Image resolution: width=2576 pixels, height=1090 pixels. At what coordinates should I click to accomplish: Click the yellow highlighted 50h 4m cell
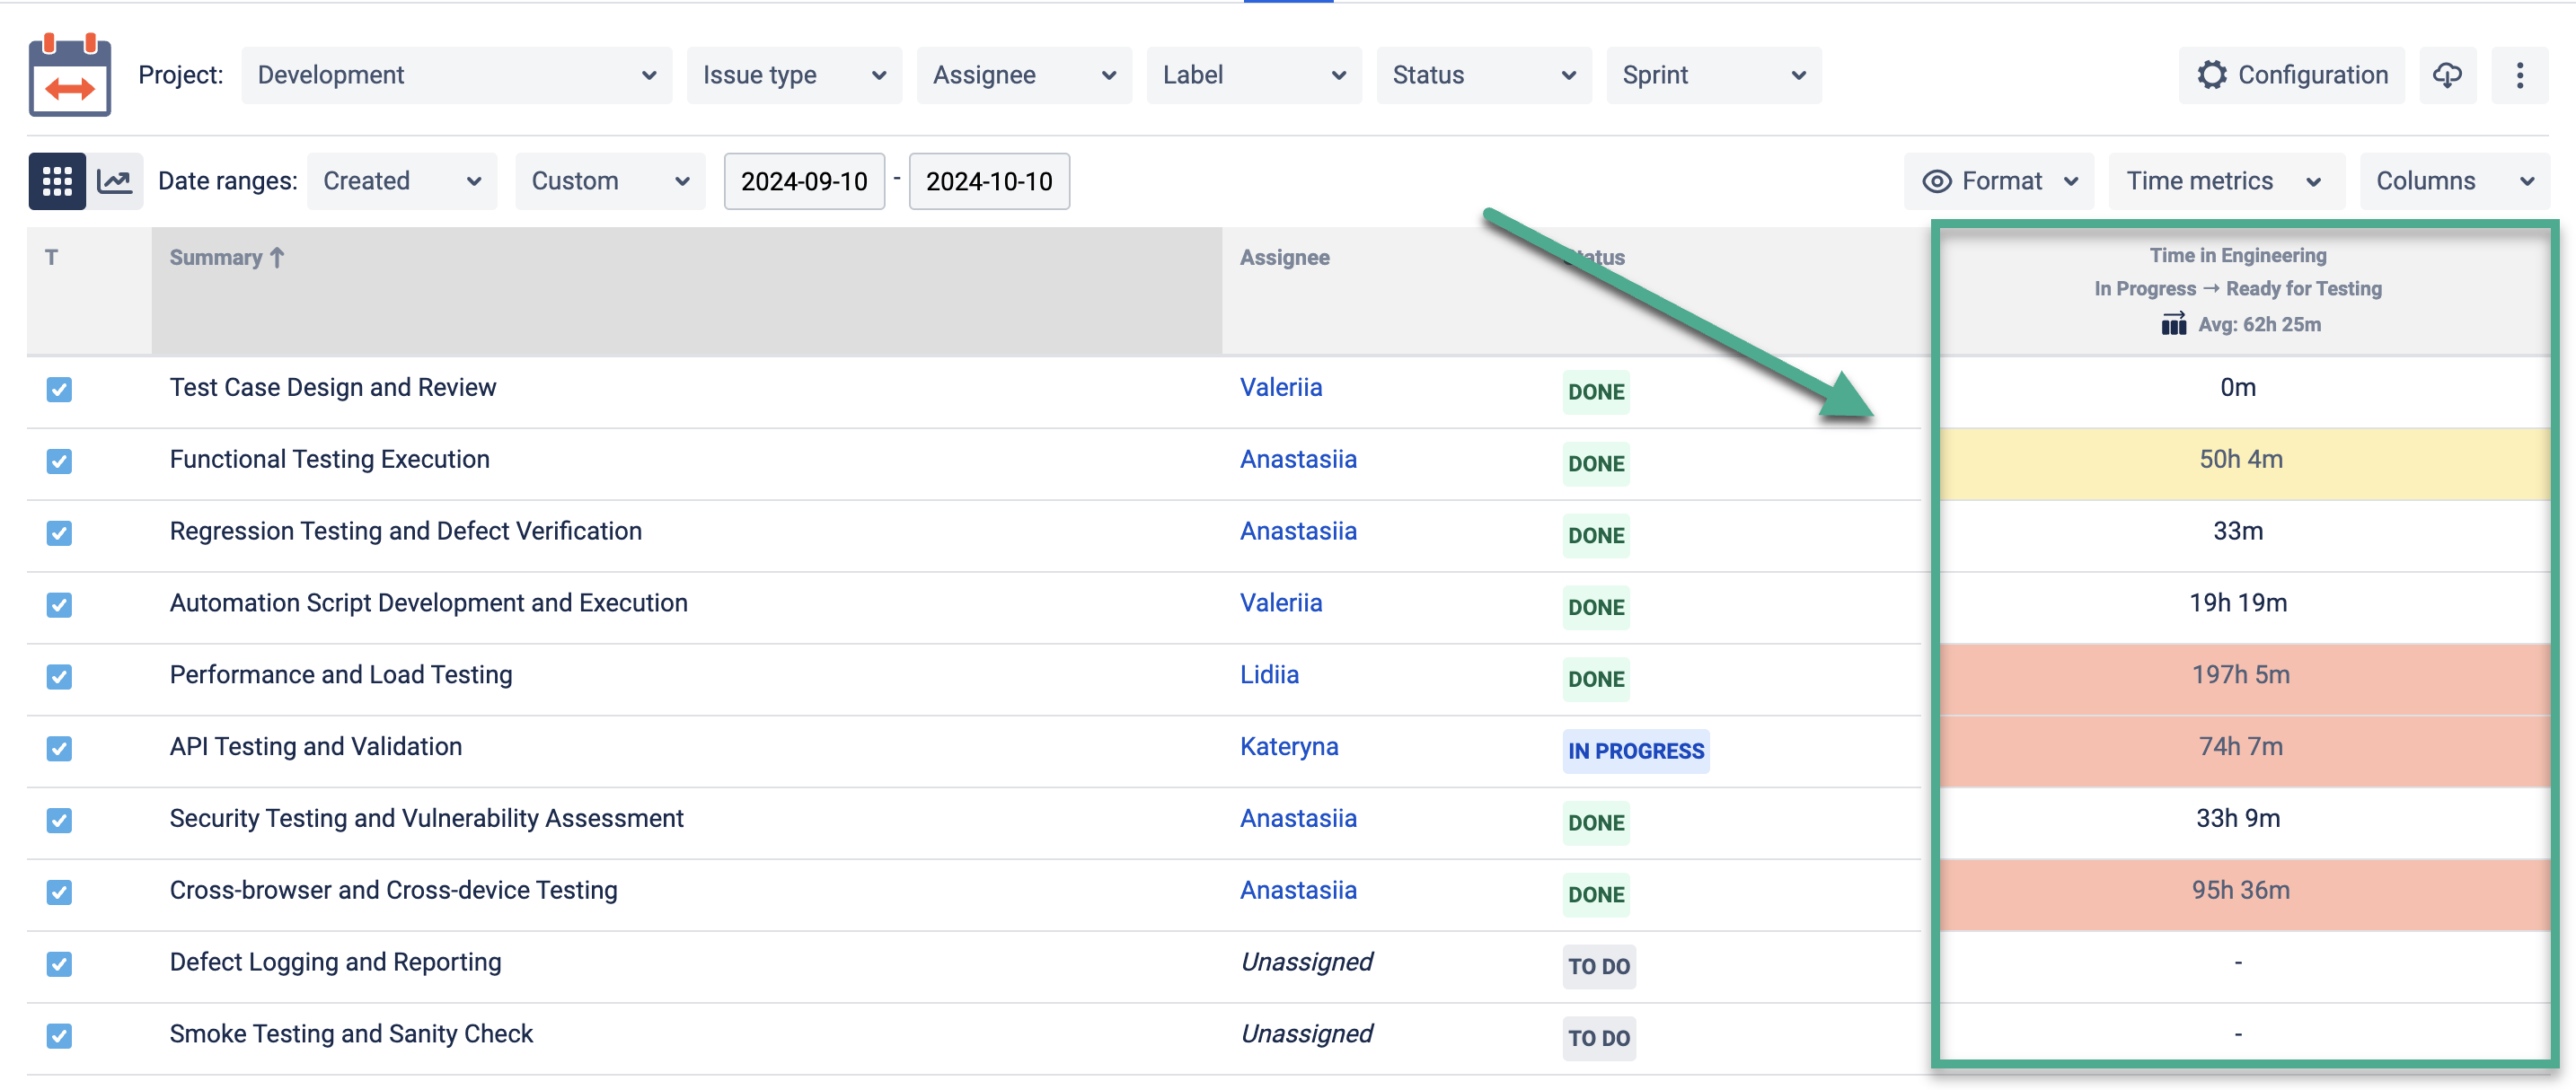2240,460
